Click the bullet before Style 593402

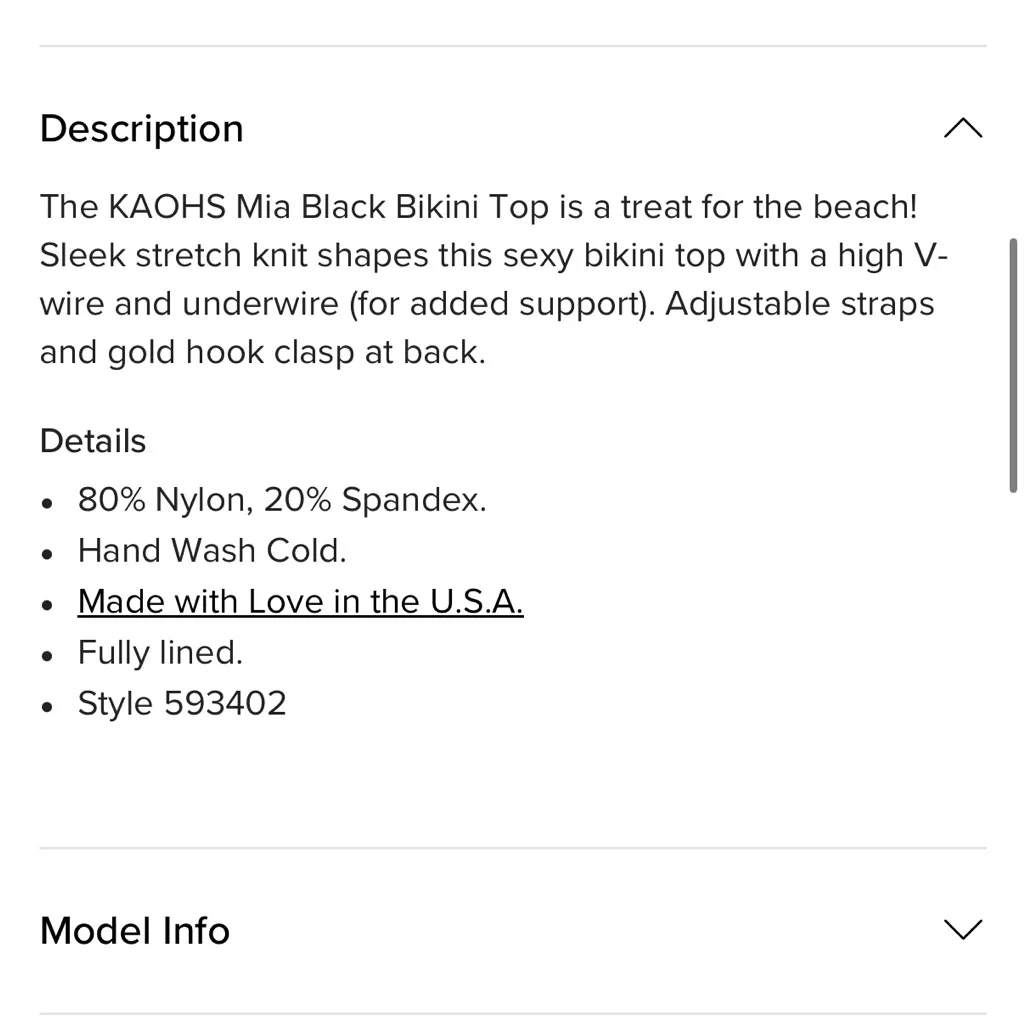47,706
